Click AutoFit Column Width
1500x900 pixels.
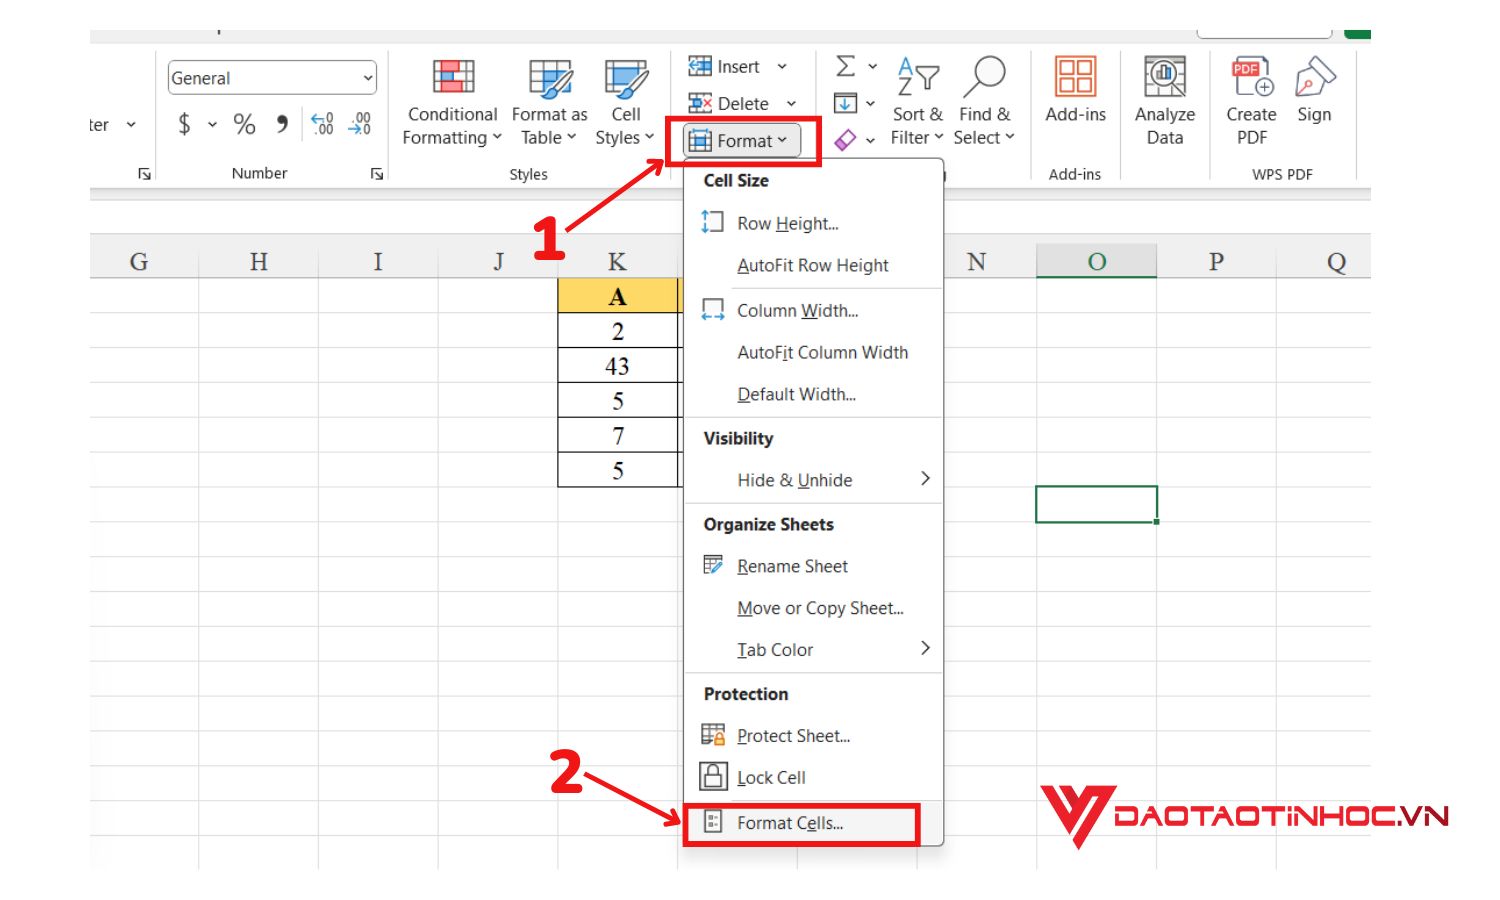click(x=823, y=352)
